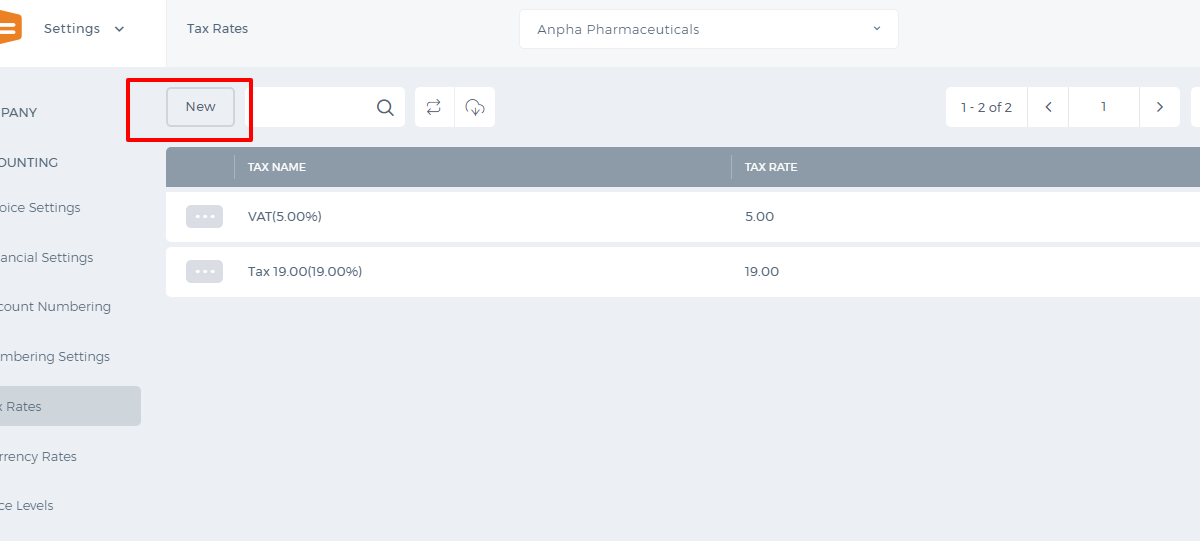
Task: Select Invoice Settings in sidebar
Action: point(40,208)
